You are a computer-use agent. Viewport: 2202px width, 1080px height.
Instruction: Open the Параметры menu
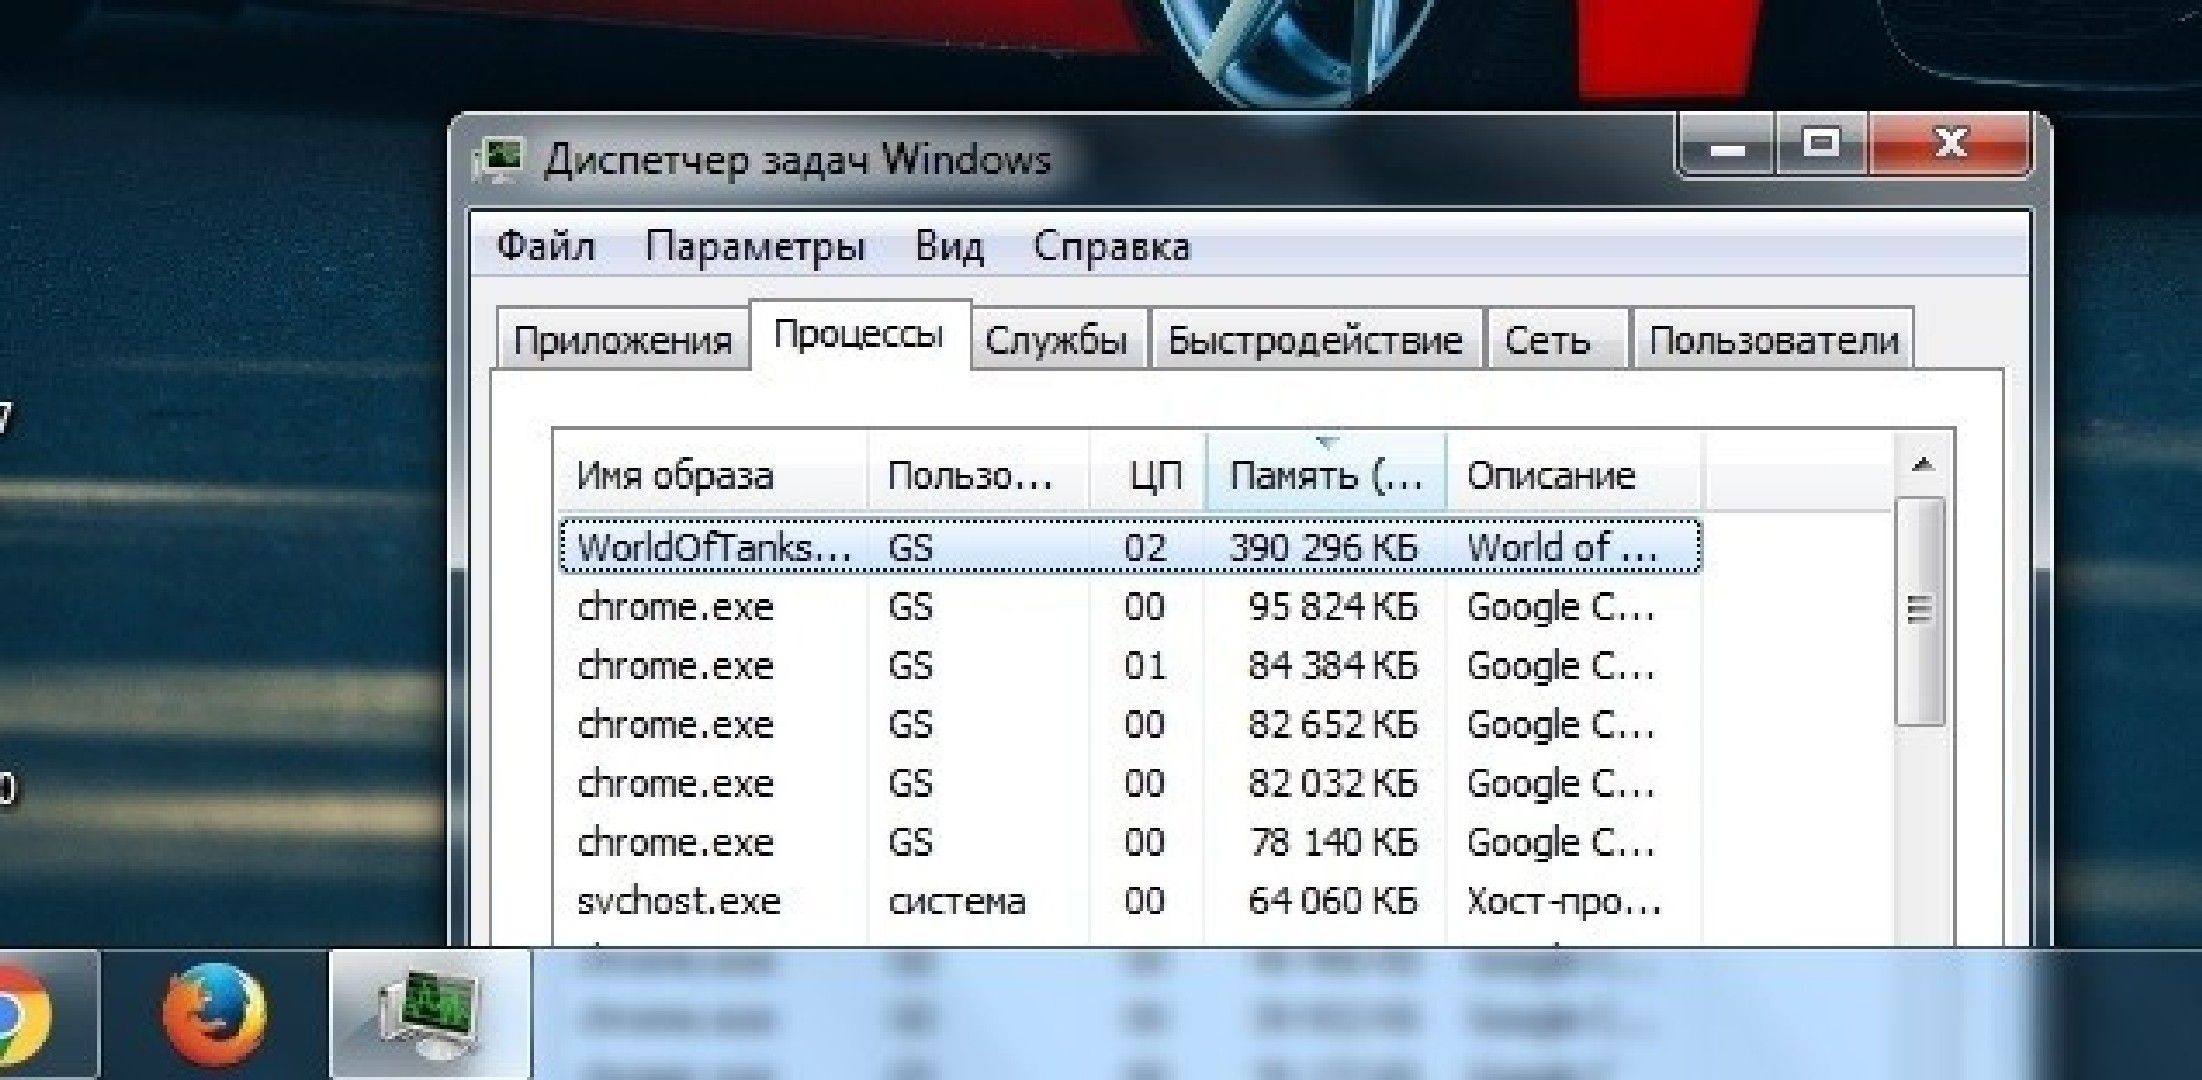755,246
